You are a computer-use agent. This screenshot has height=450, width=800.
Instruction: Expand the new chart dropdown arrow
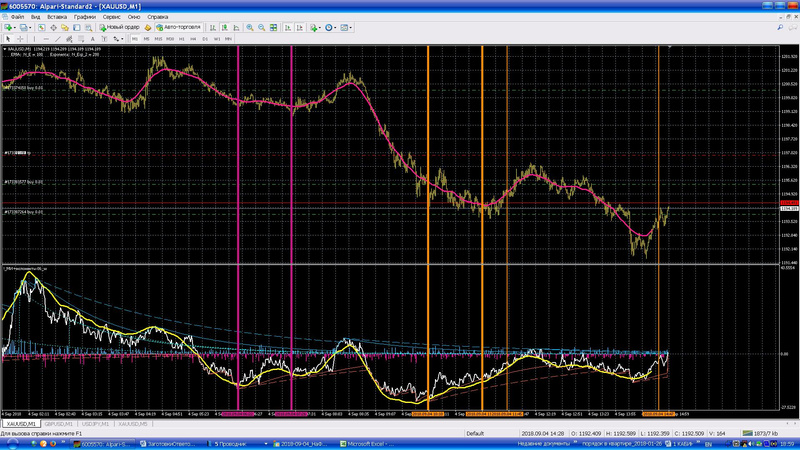[17, 27]
